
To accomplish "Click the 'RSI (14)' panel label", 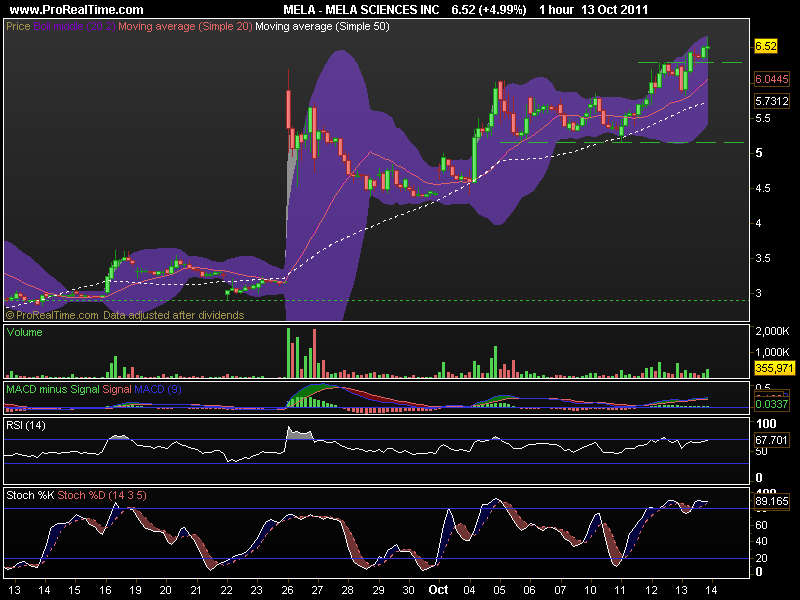I will (26, 425).
